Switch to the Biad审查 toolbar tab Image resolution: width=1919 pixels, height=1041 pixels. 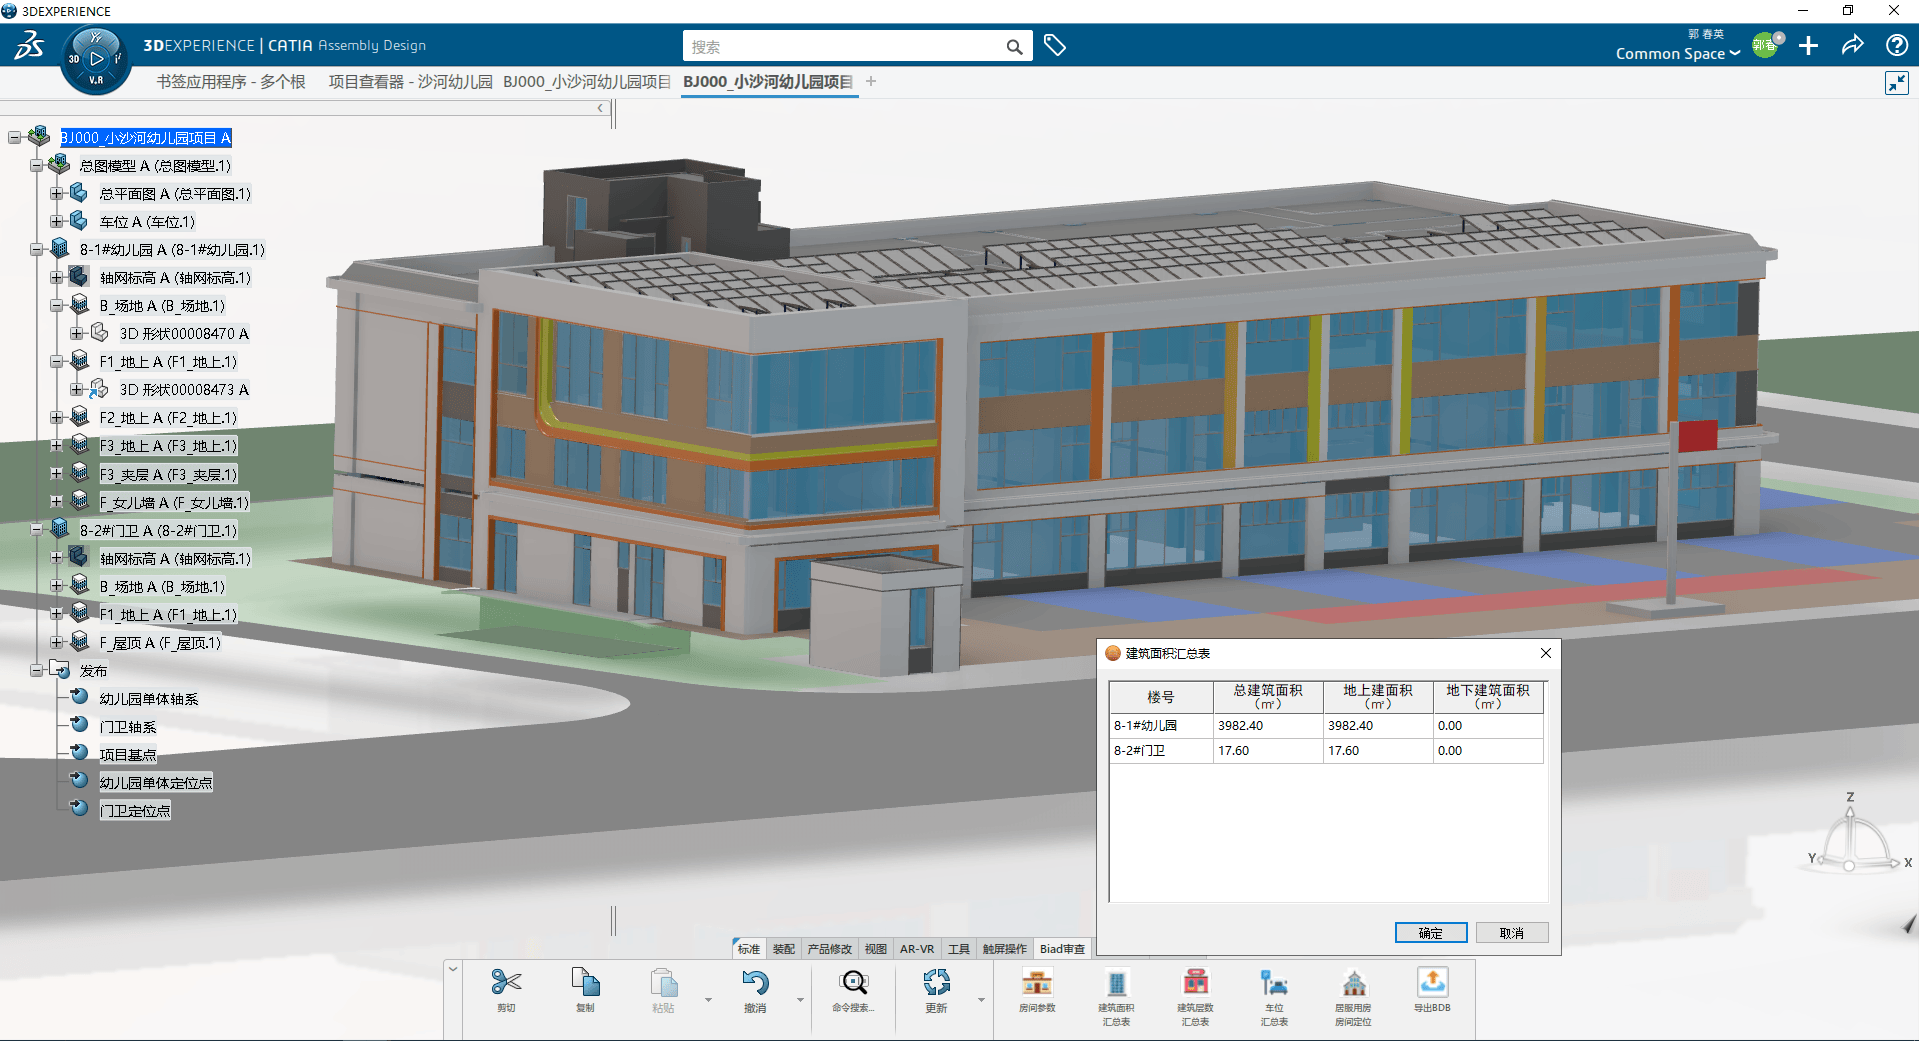pyautogui.click(x=1061, y=949)
